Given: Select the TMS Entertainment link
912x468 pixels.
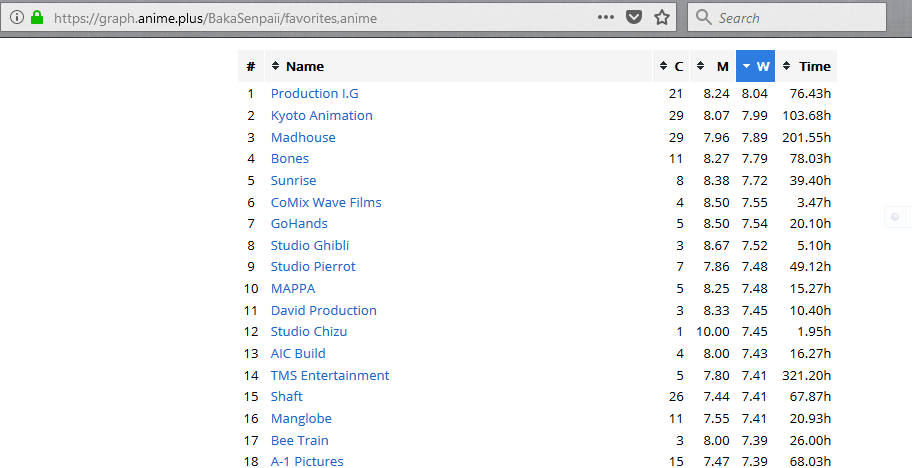Looking at the screenshot, I should pyautogui.click(x=330, y=376).
